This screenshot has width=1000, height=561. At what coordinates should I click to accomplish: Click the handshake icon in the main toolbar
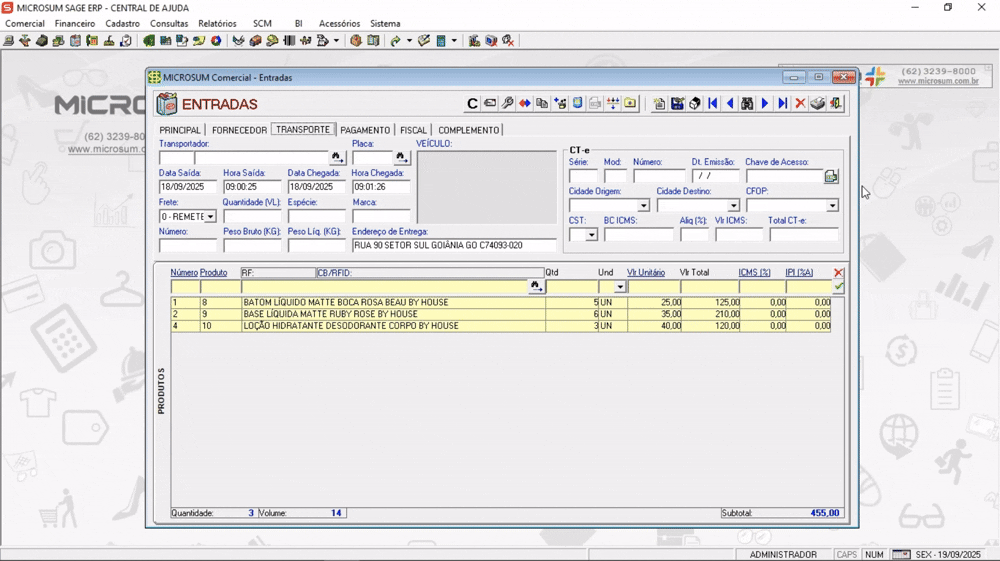tap(238, 41)
